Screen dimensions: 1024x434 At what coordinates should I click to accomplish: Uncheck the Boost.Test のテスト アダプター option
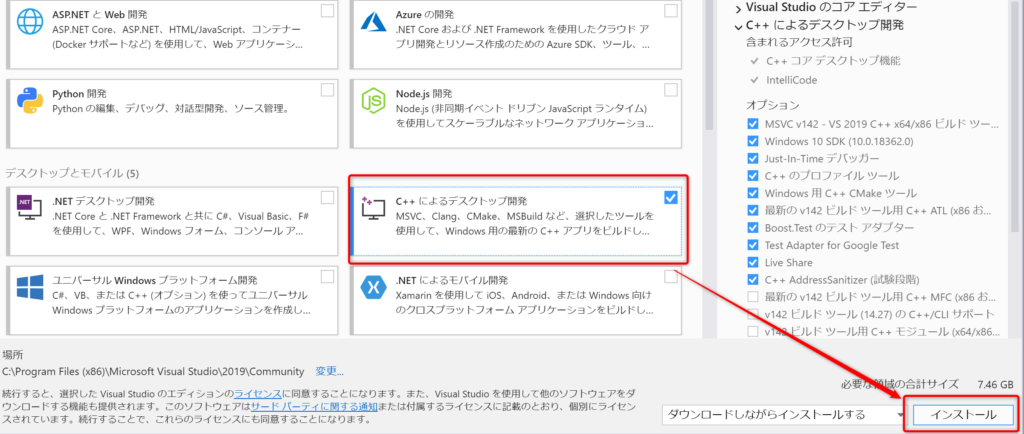click(x=752, y=228)
